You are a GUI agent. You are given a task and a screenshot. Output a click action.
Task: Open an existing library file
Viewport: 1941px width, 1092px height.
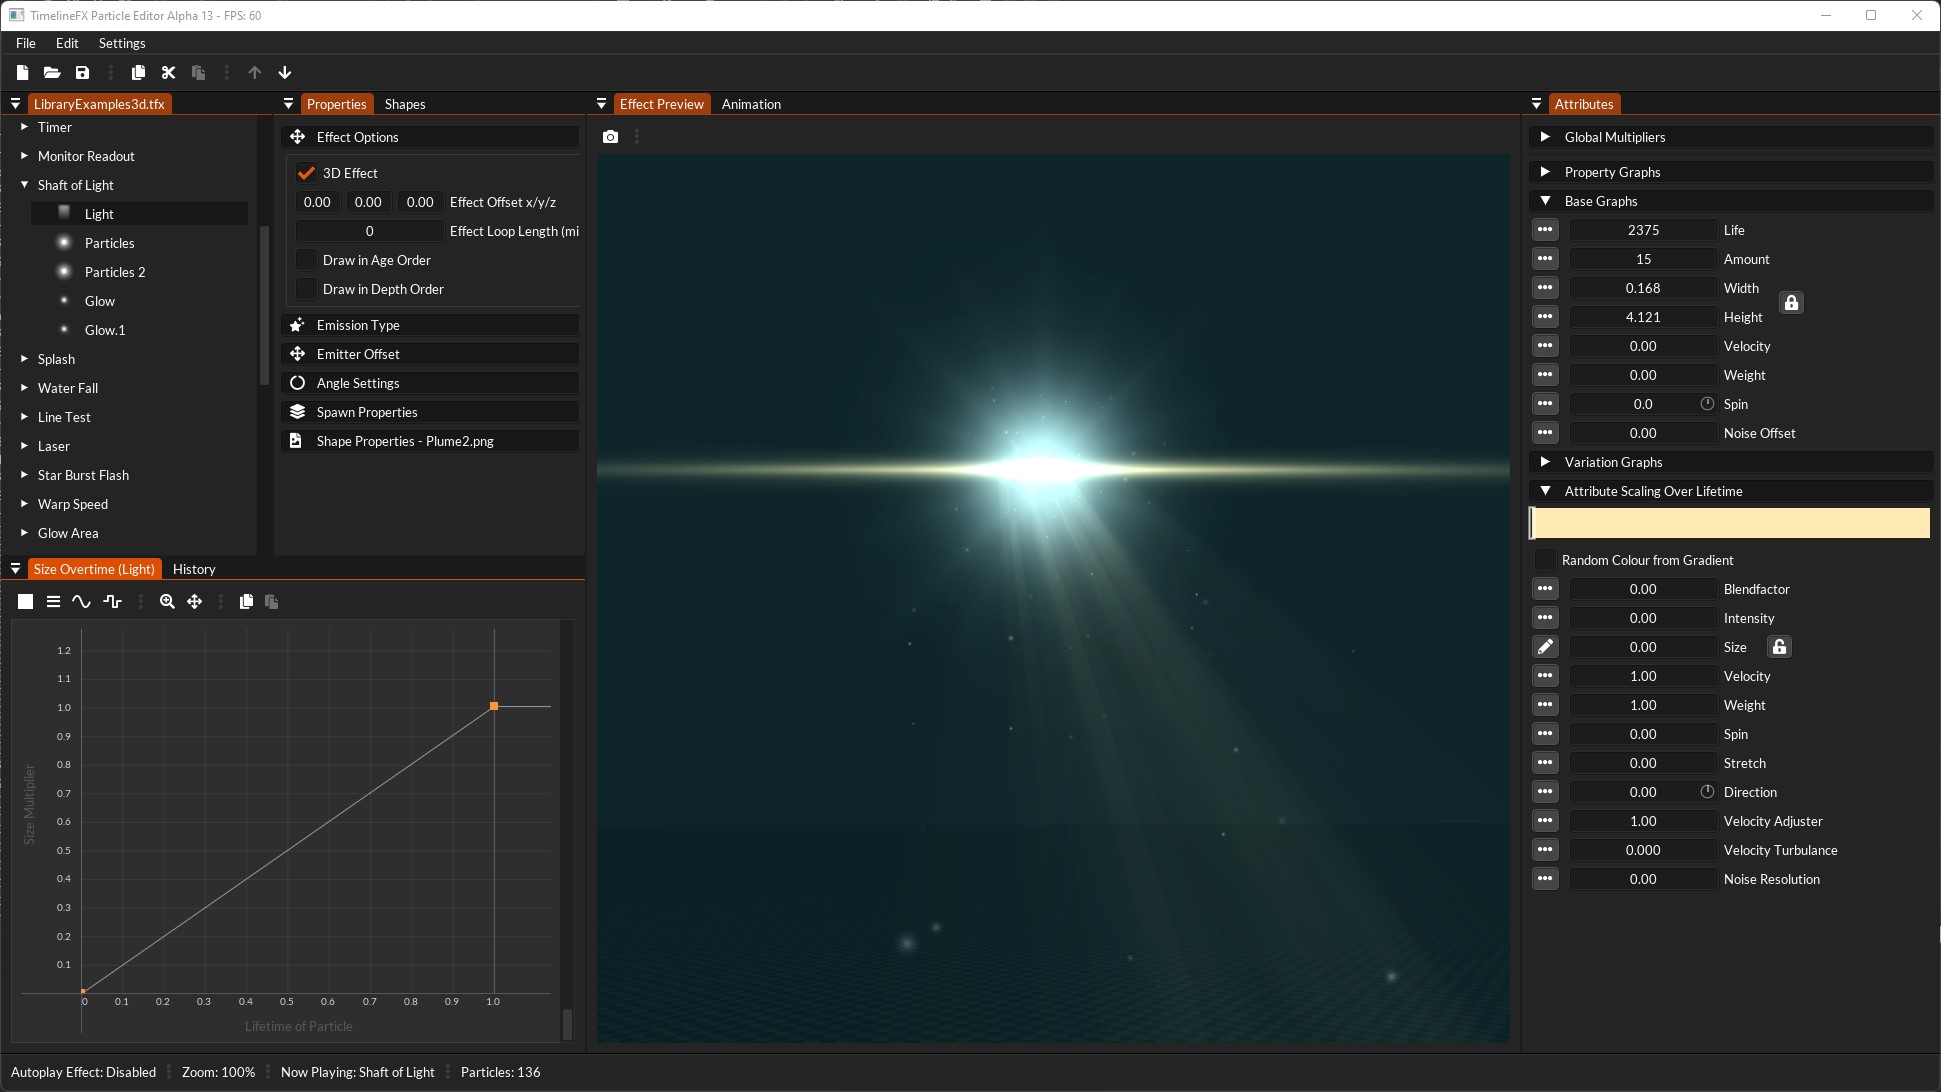pos(52,72)
